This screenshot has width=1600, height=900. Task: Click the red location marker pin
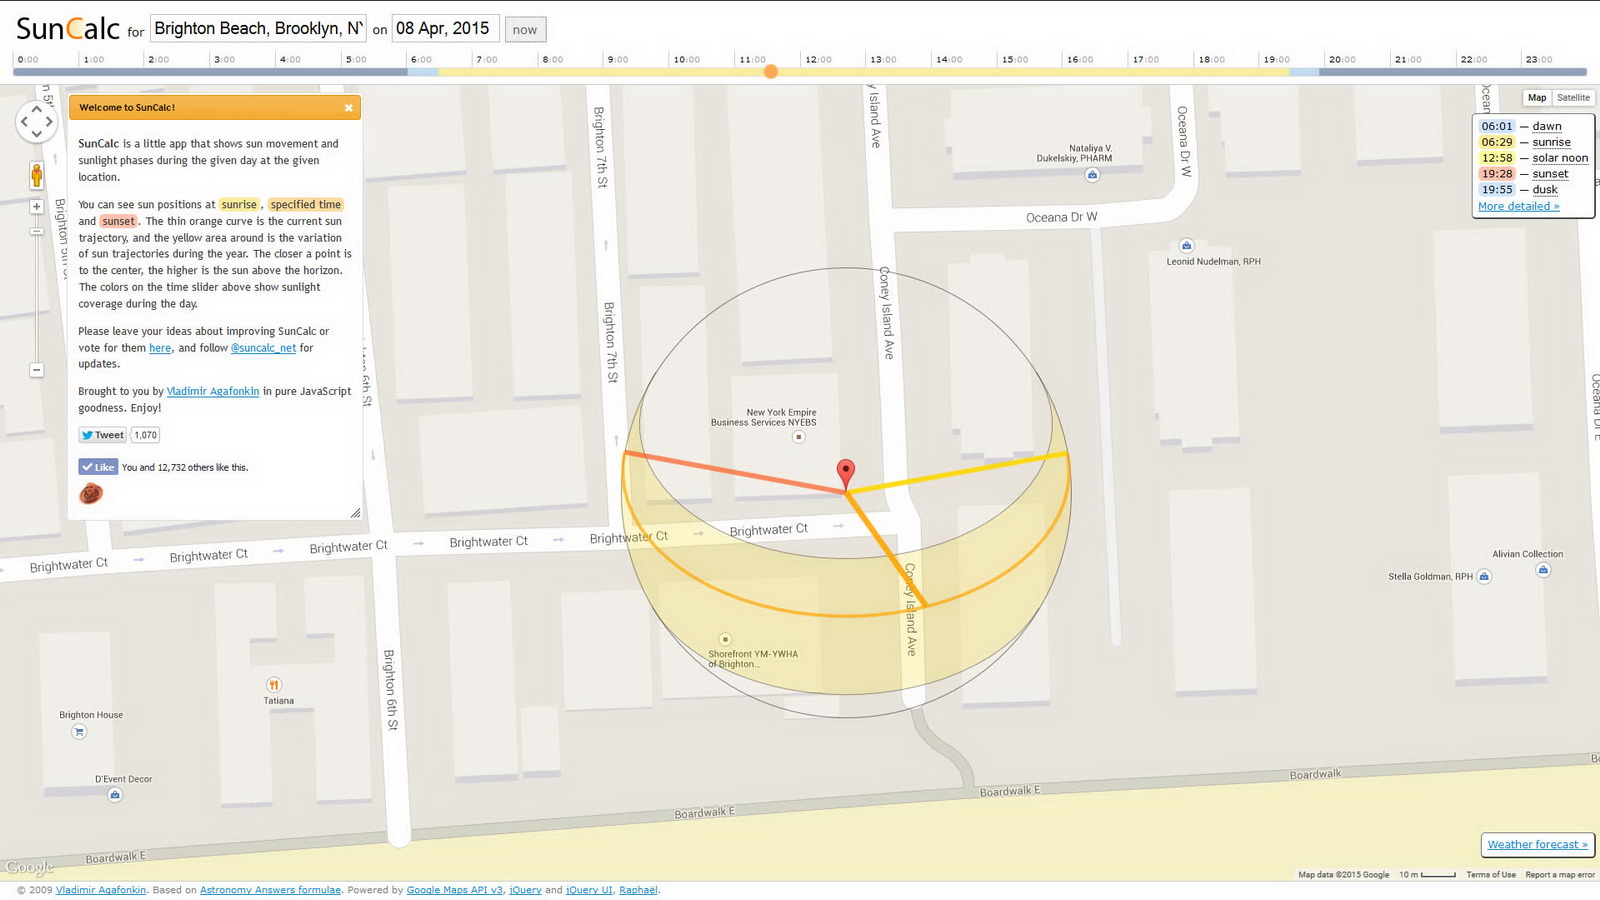846,475
